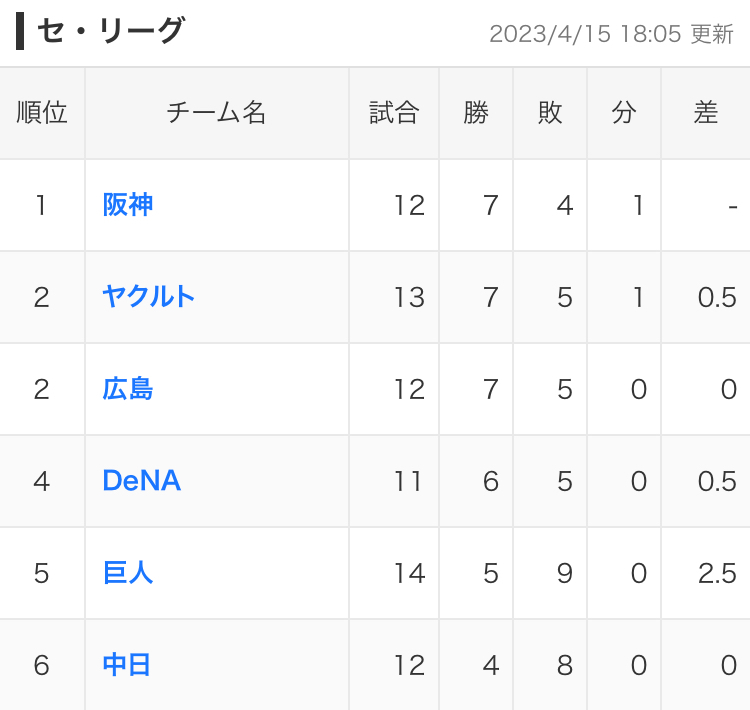Open the 中日 team link

click(x=127, y=665)
